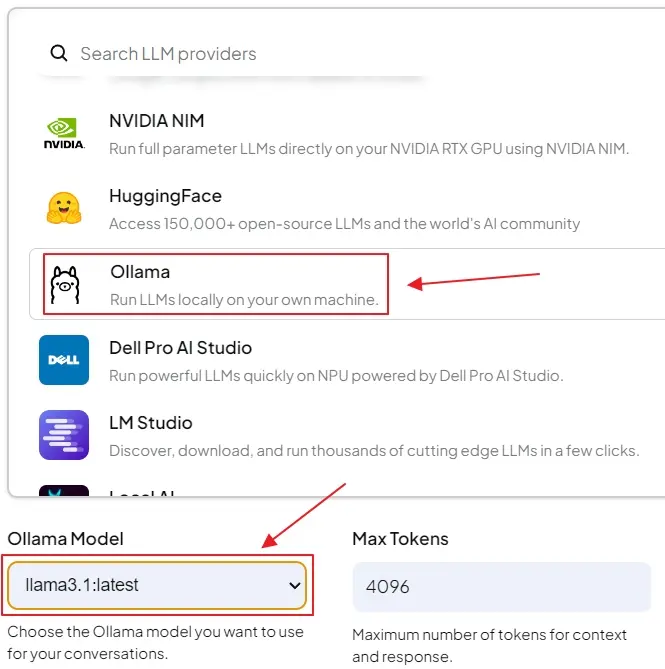Click the Ollama Model label

[x=66, y=539]
